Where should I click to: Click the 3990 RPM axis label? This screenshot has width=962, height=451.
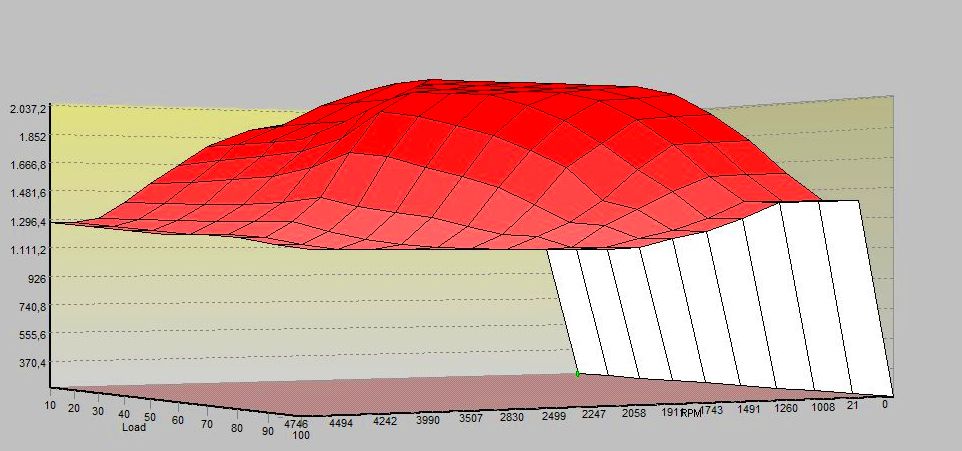[x=429, y=419]
